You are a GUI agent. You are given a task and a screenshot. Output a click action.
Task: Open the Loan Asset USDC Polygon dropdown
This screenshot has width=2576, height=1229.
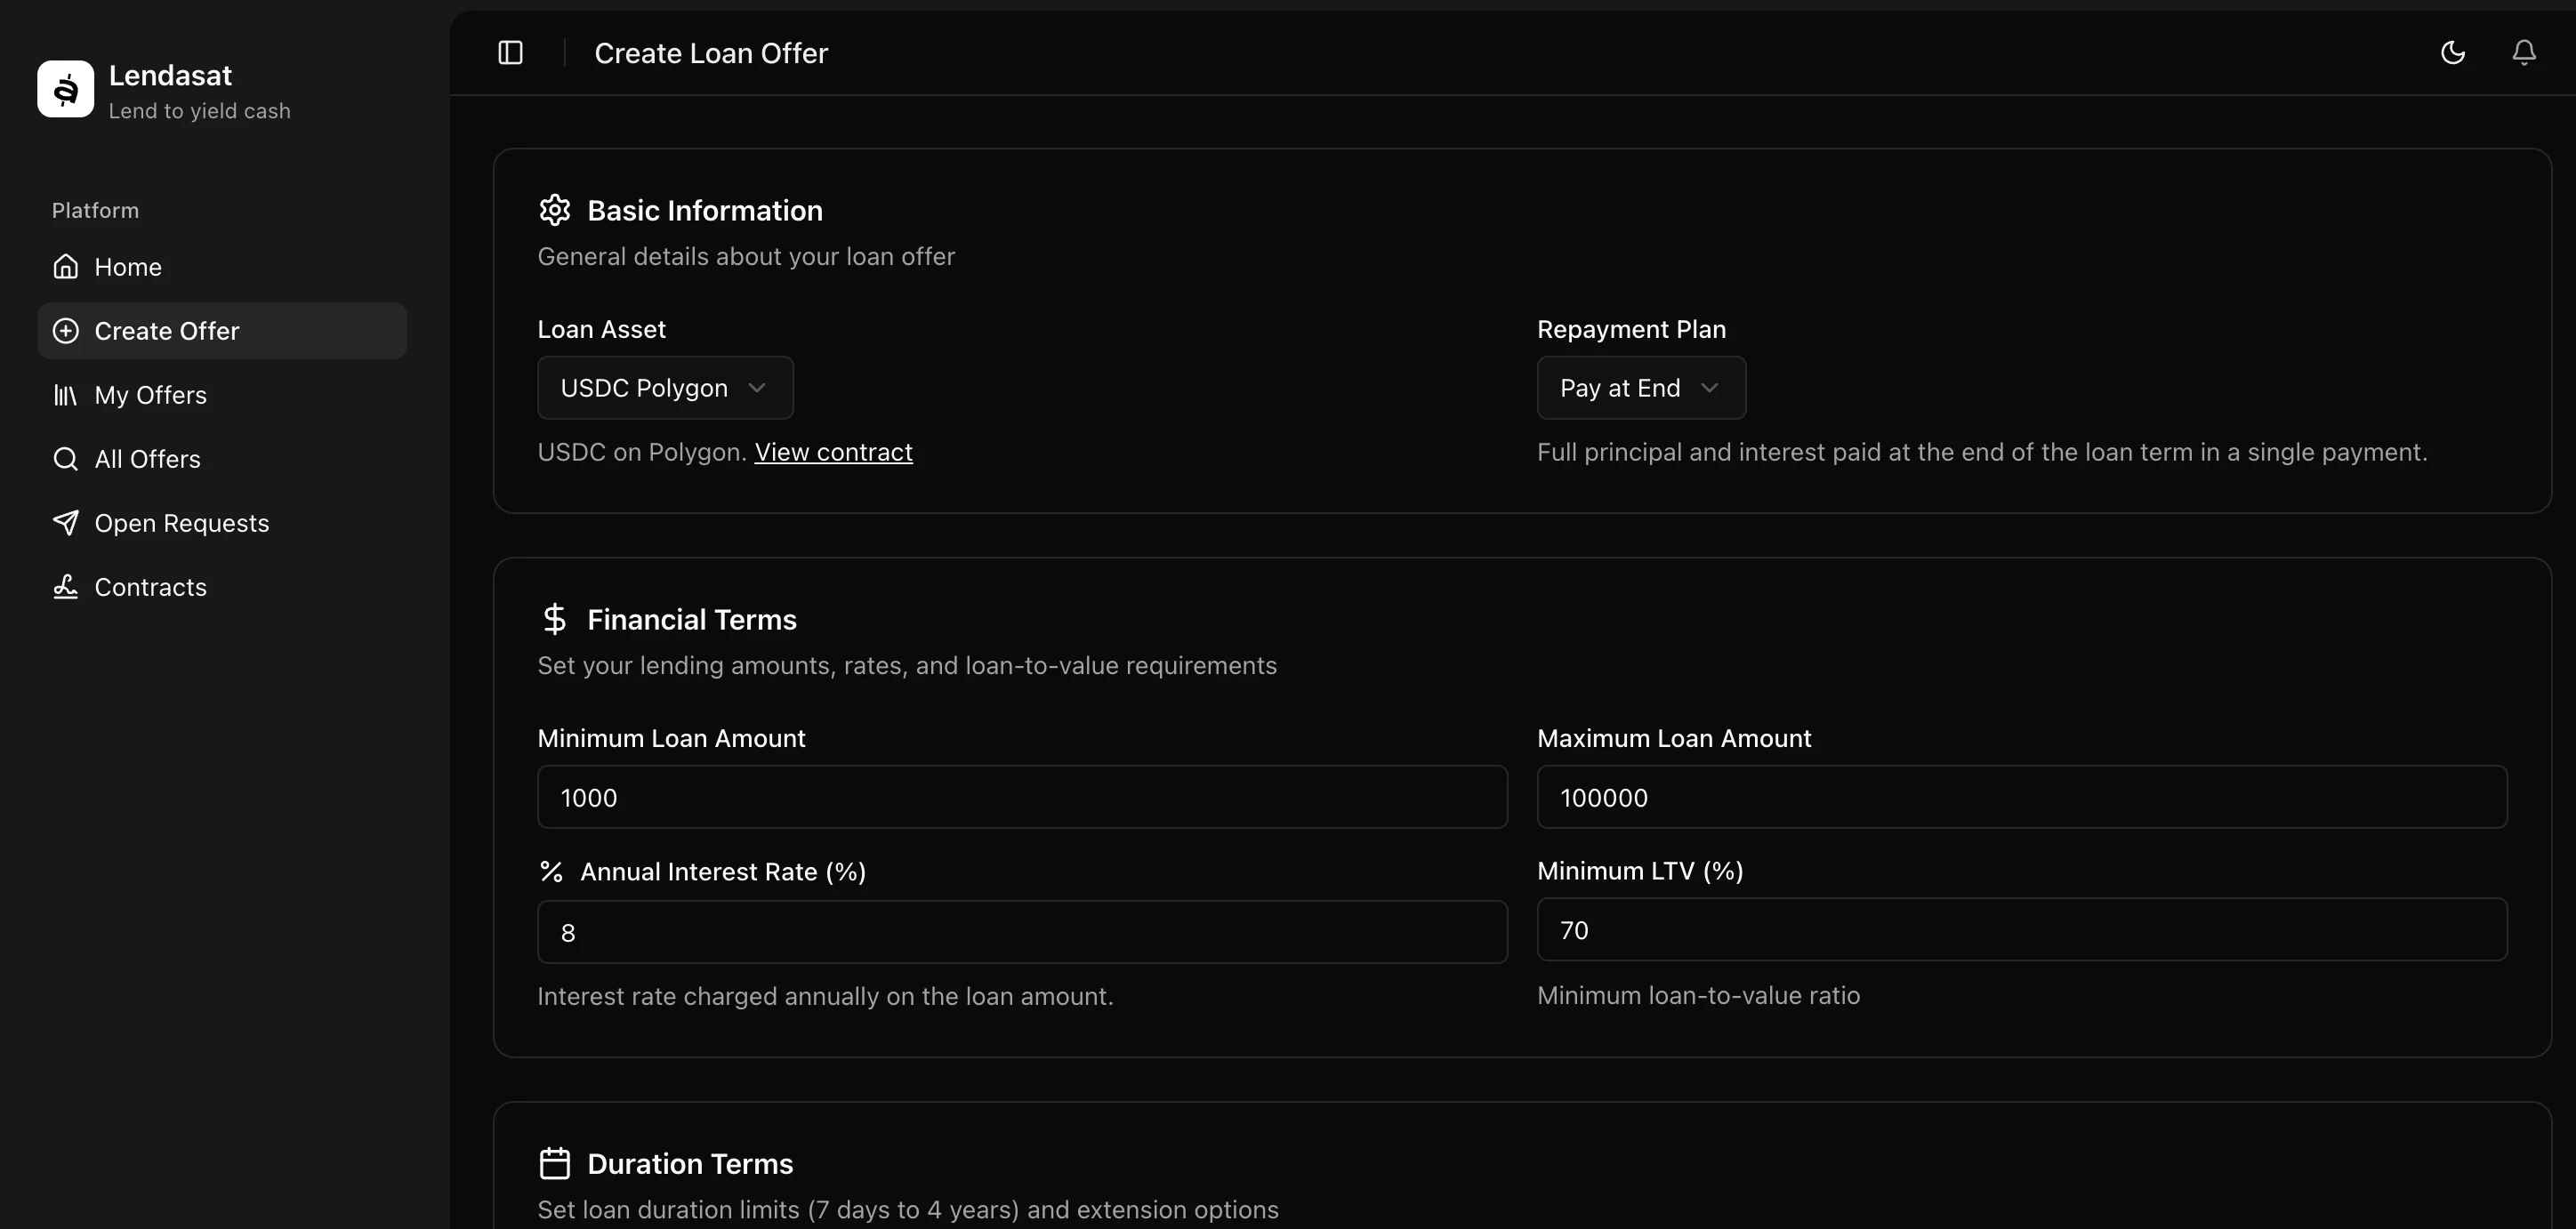tap(665, 388)
